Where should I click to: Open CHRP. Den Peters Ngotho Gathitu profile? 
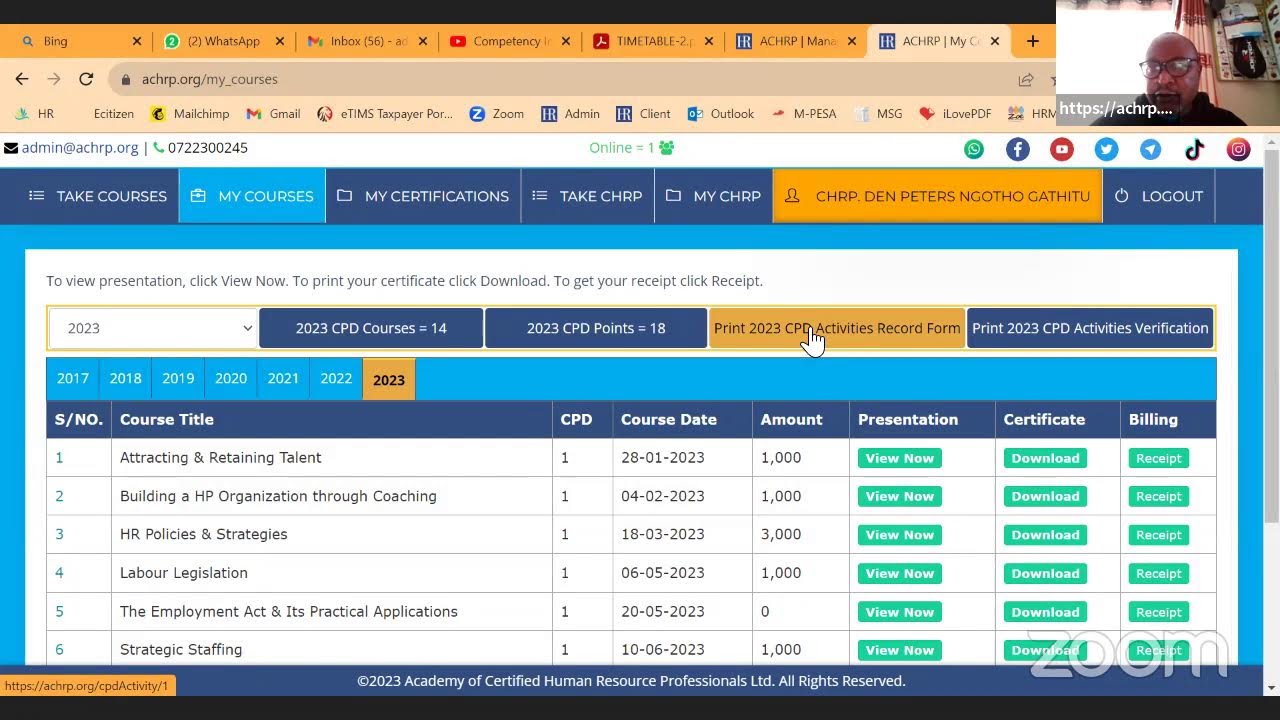(x=938, y=196)
